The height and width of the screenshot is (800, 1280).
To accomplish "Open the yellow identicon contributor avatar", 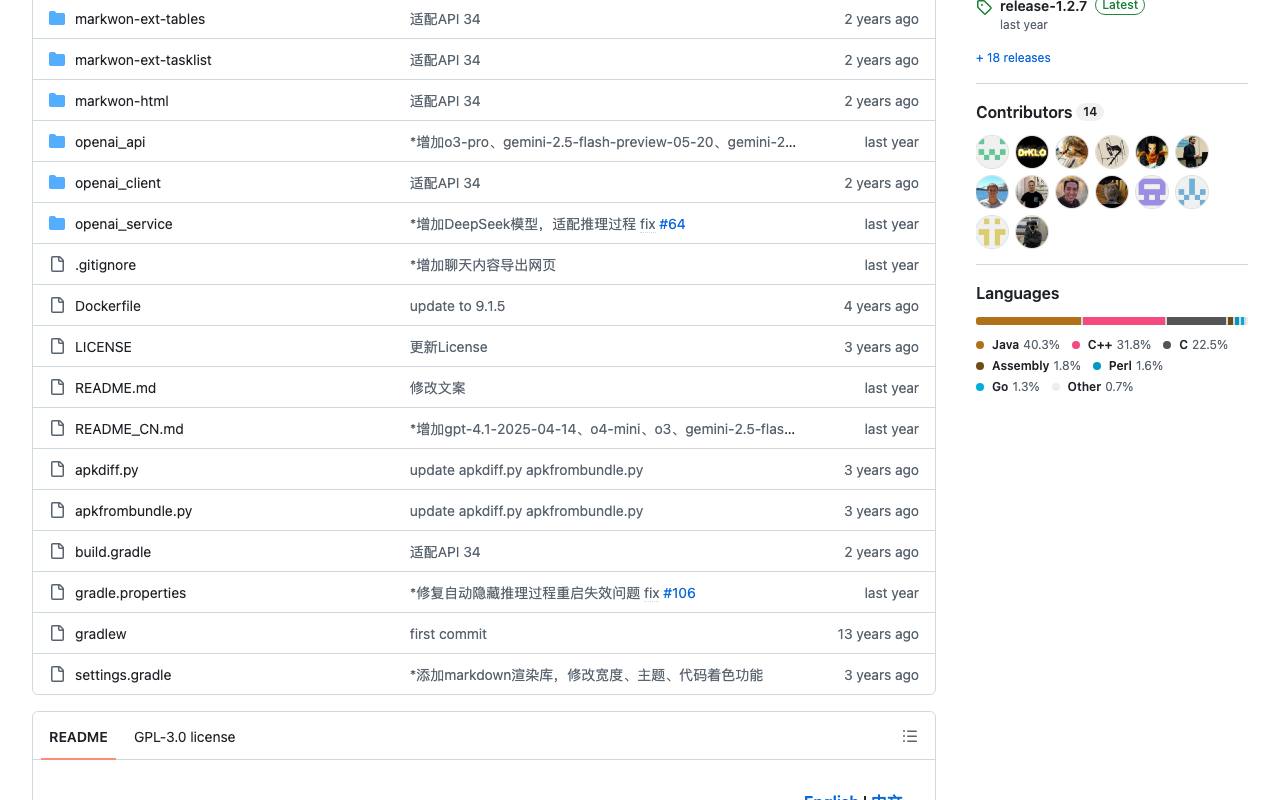I will pyautogui.click(x=992, y=232).
